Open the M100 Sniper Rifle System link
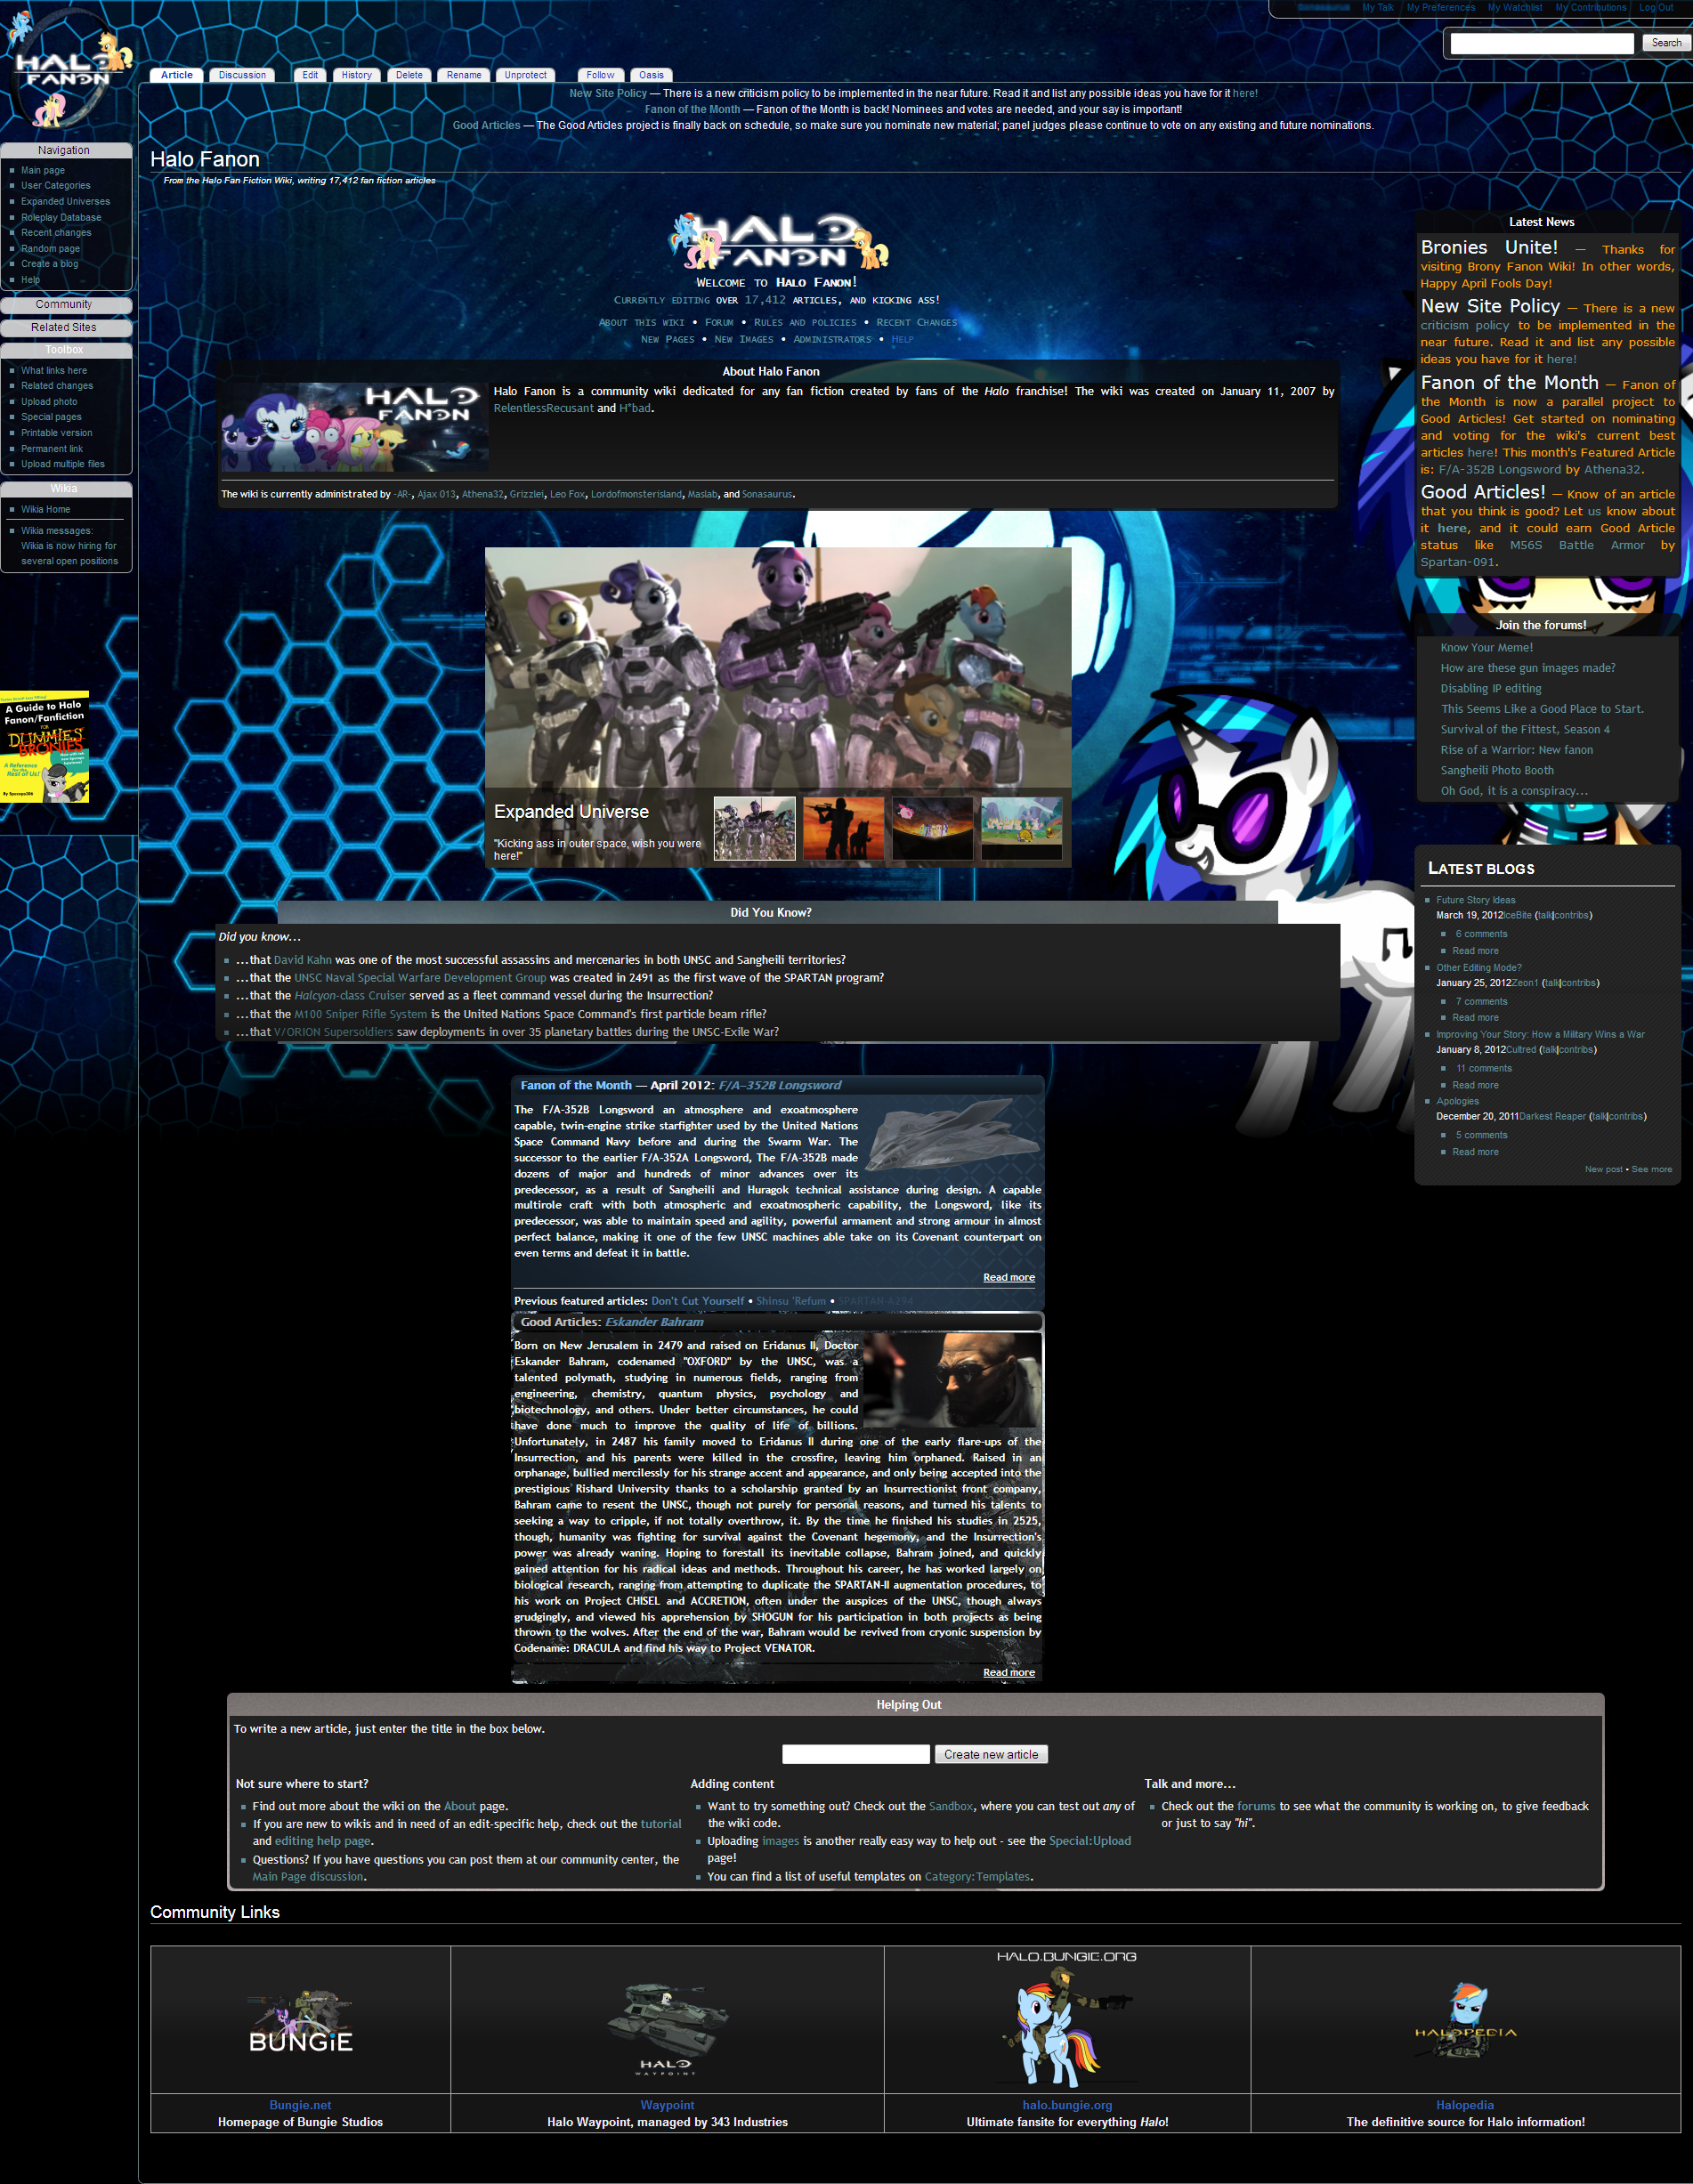1693x2184 pixels. (x=361, y=1014)
